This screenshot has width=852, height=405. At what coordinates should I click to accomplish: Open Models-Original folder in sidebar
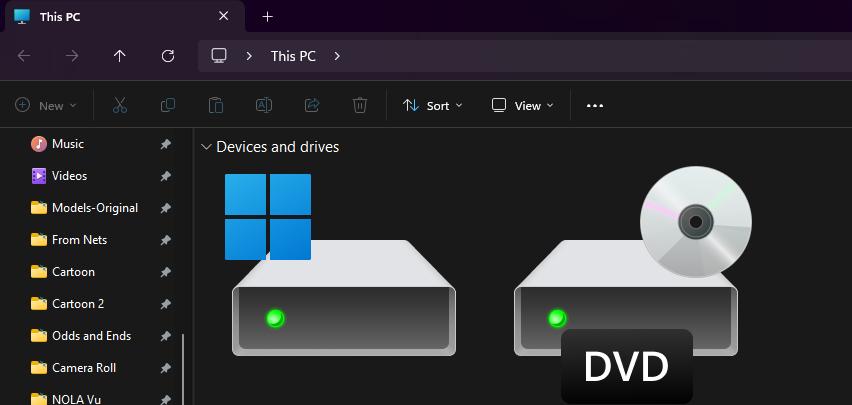tap(84, 208)
